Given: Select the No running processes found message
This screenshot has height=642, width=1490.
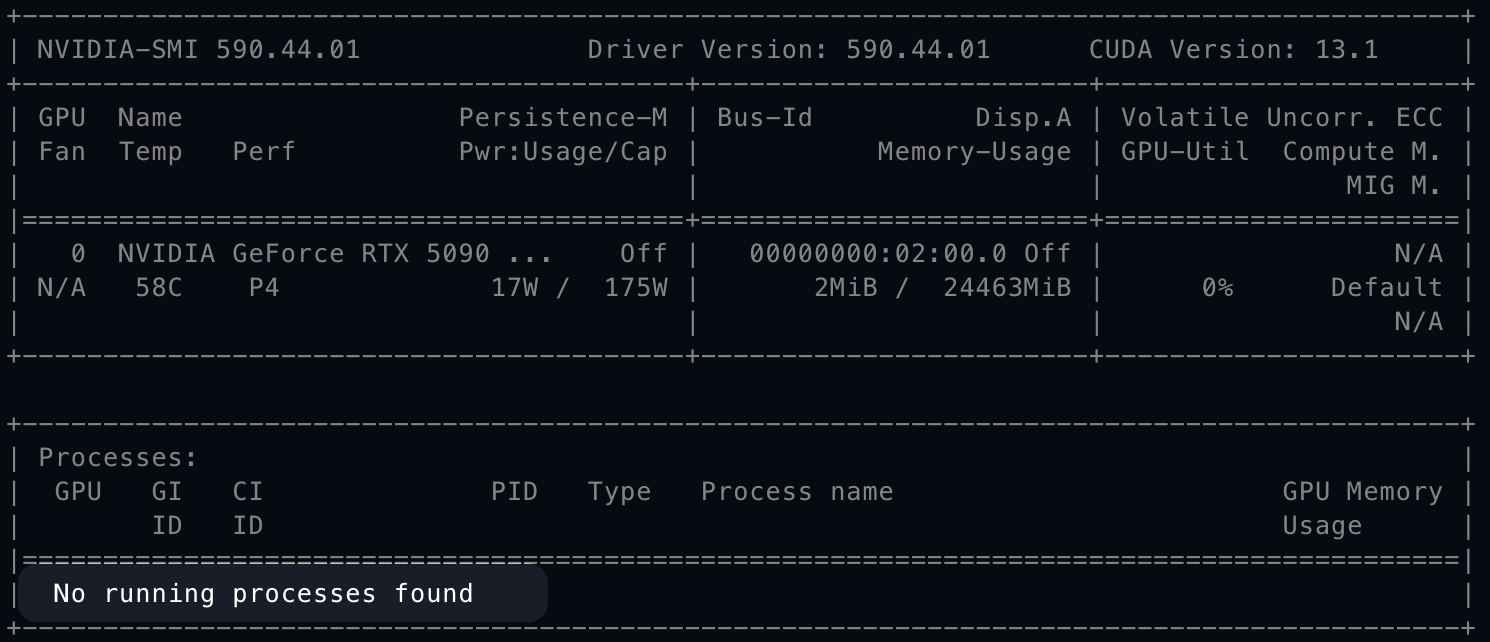Looking at the screenshot, I should coord(263,593).
